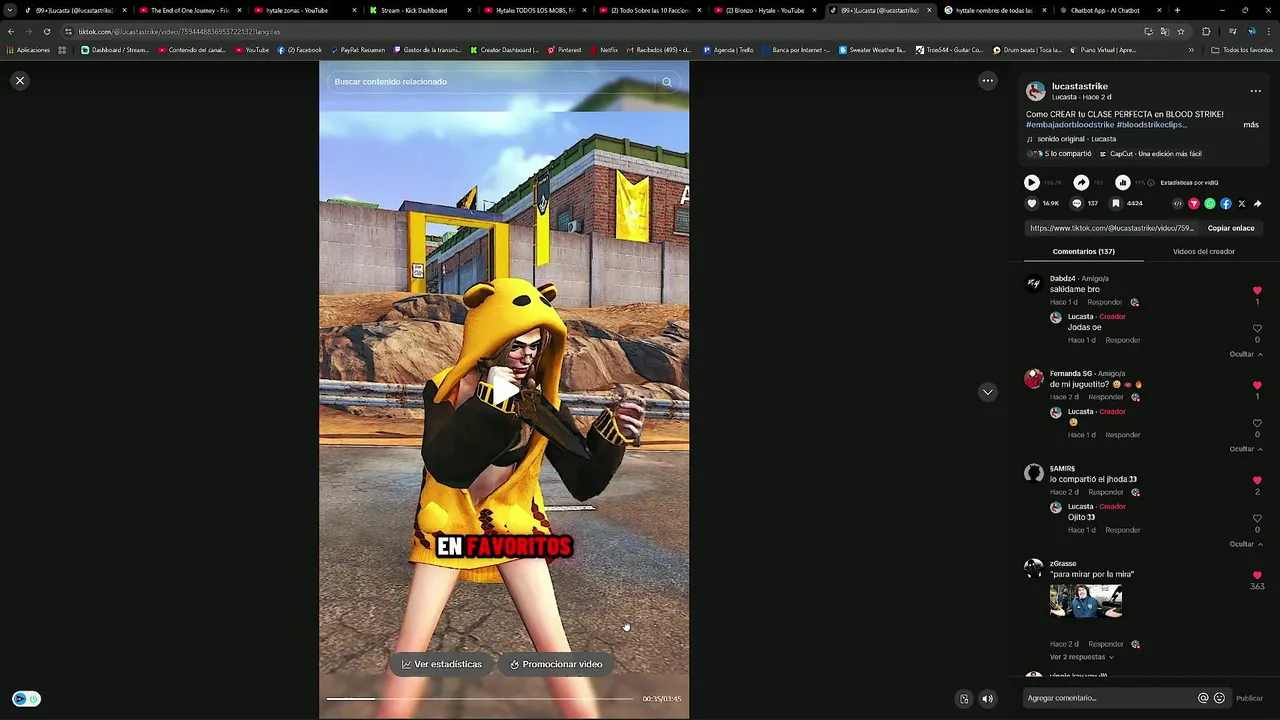
Task: Open comments via speech bubble icon
Action: point(1077,203)
